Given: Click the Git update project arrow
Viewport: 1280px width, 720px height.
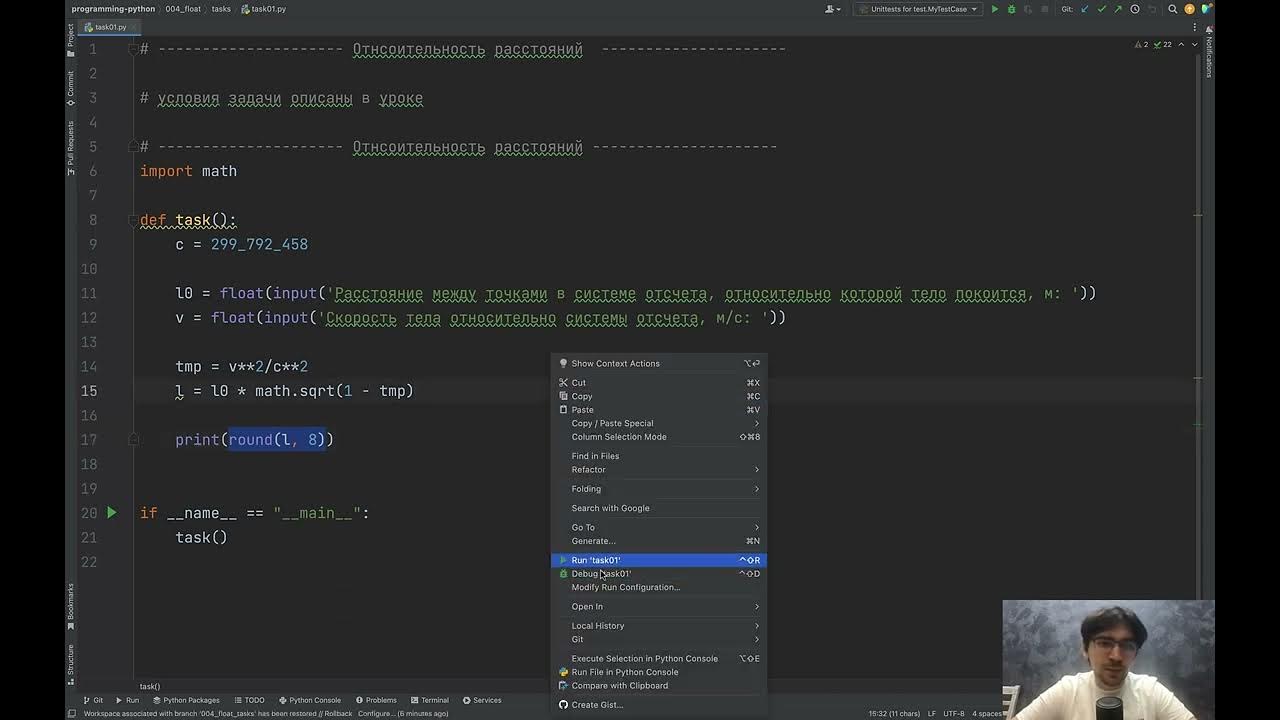Looking at the screenshot, I should tap(1085, 9).
